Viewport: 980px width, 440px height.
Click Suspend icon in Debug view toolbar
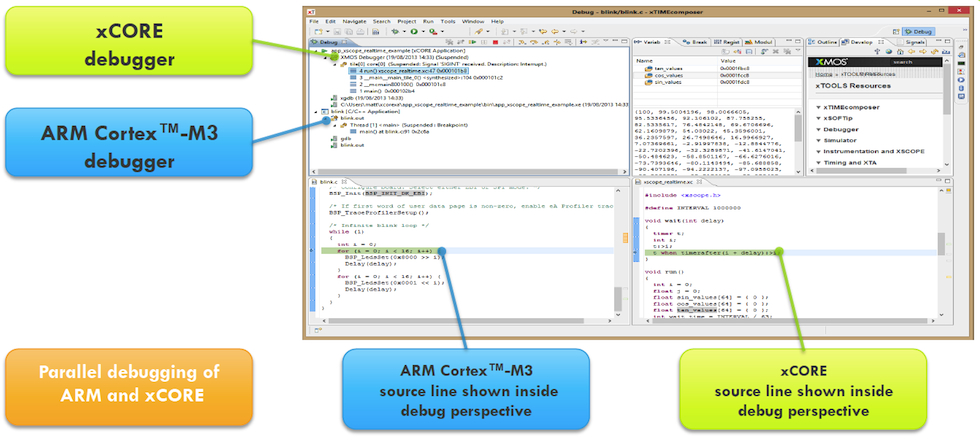click(484, 42)
